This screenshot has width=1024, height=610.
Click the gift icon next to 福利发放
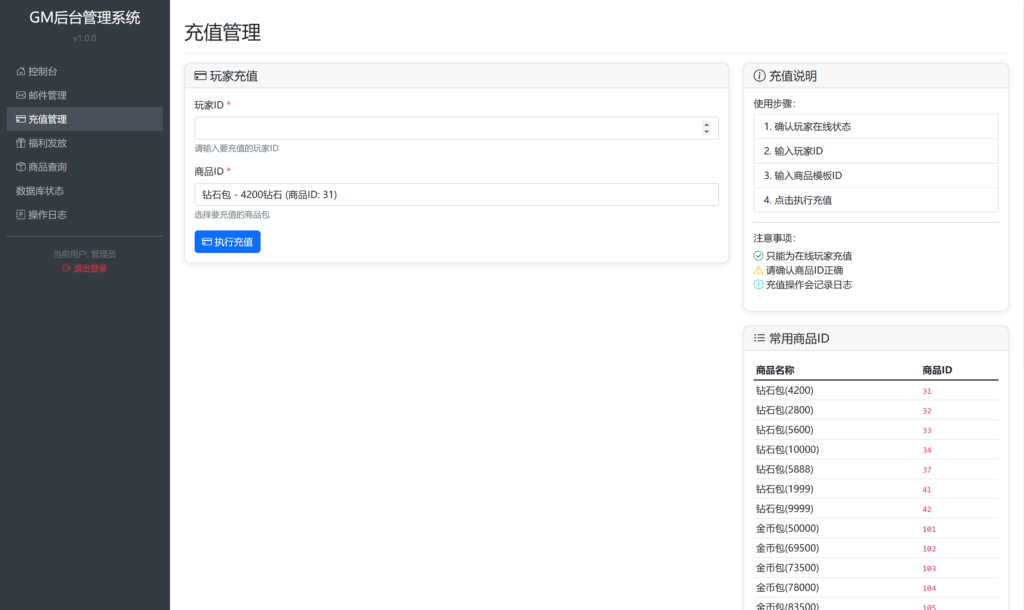point(21,143)
